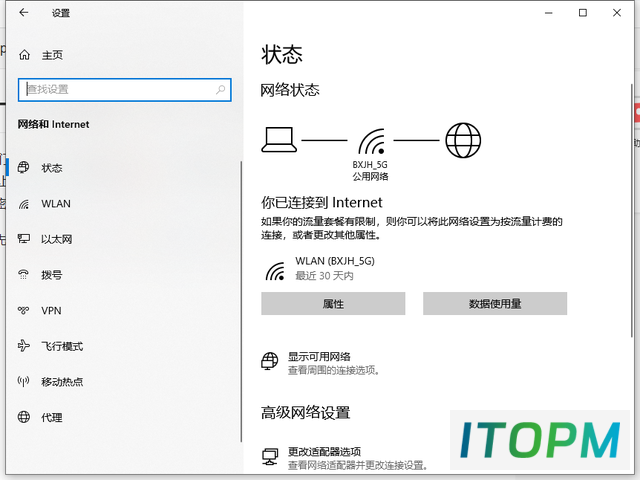Click the search magnifier icon
Screen dimensions: 640x480
coord(220,89)
